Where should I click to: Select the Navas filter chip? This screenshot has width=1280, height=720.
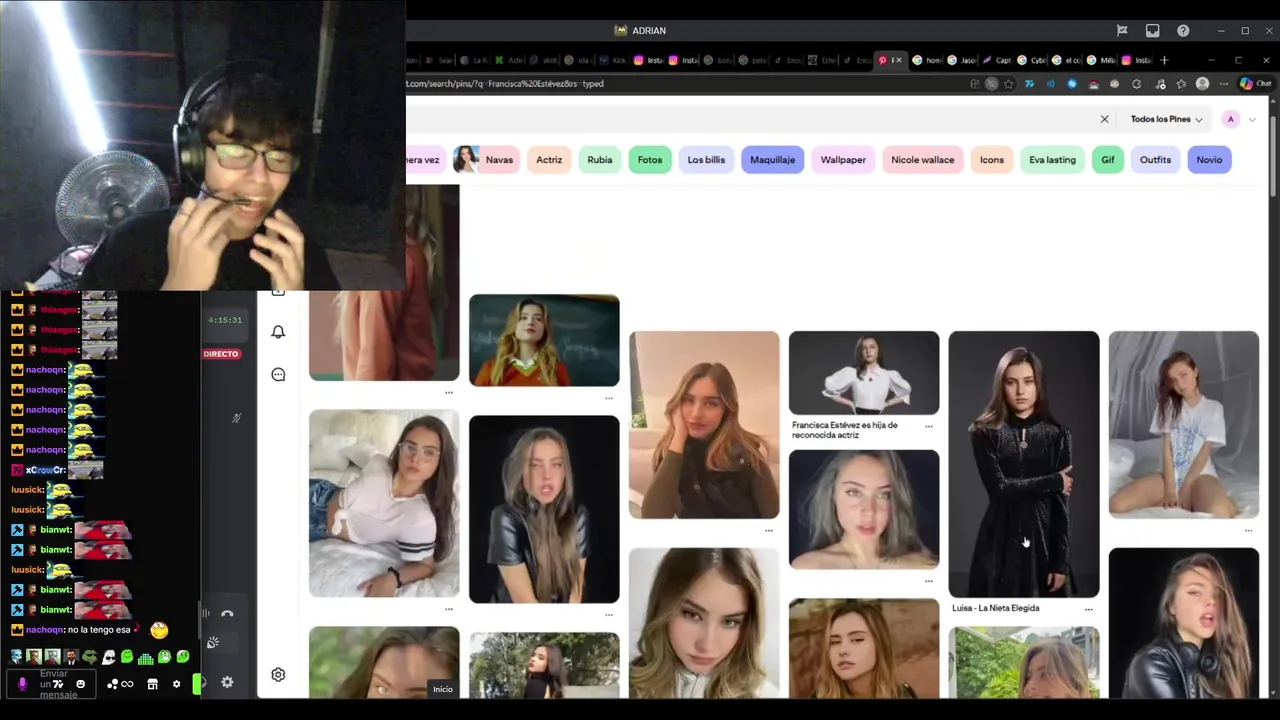tap(486, 160)
